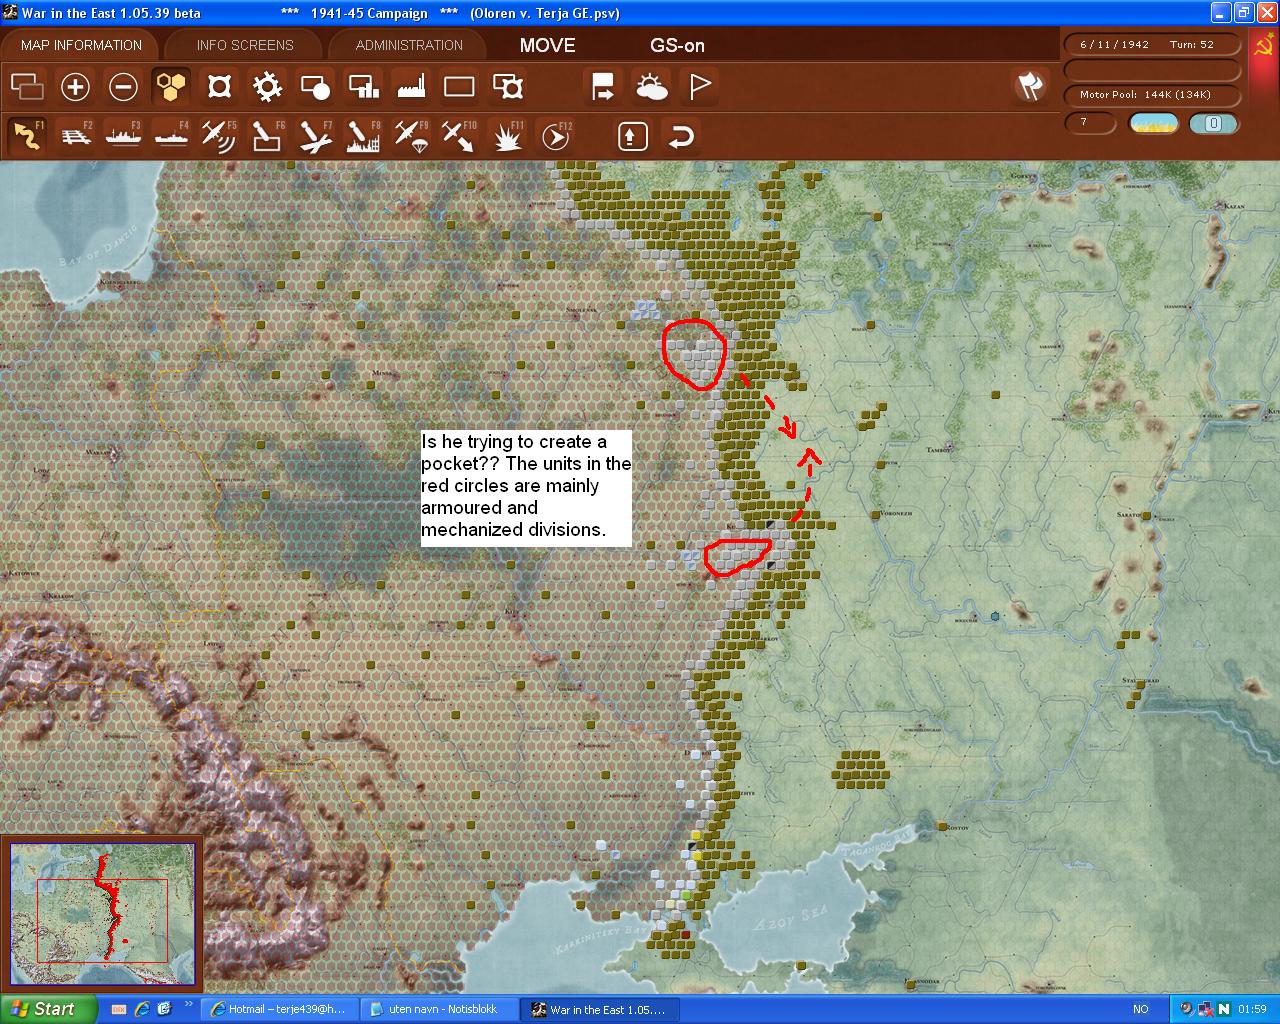Click the GS-on ground support toggle
Image resolution: width=1280 pixels, height=1024 pixels.
(x=678, y=45)
